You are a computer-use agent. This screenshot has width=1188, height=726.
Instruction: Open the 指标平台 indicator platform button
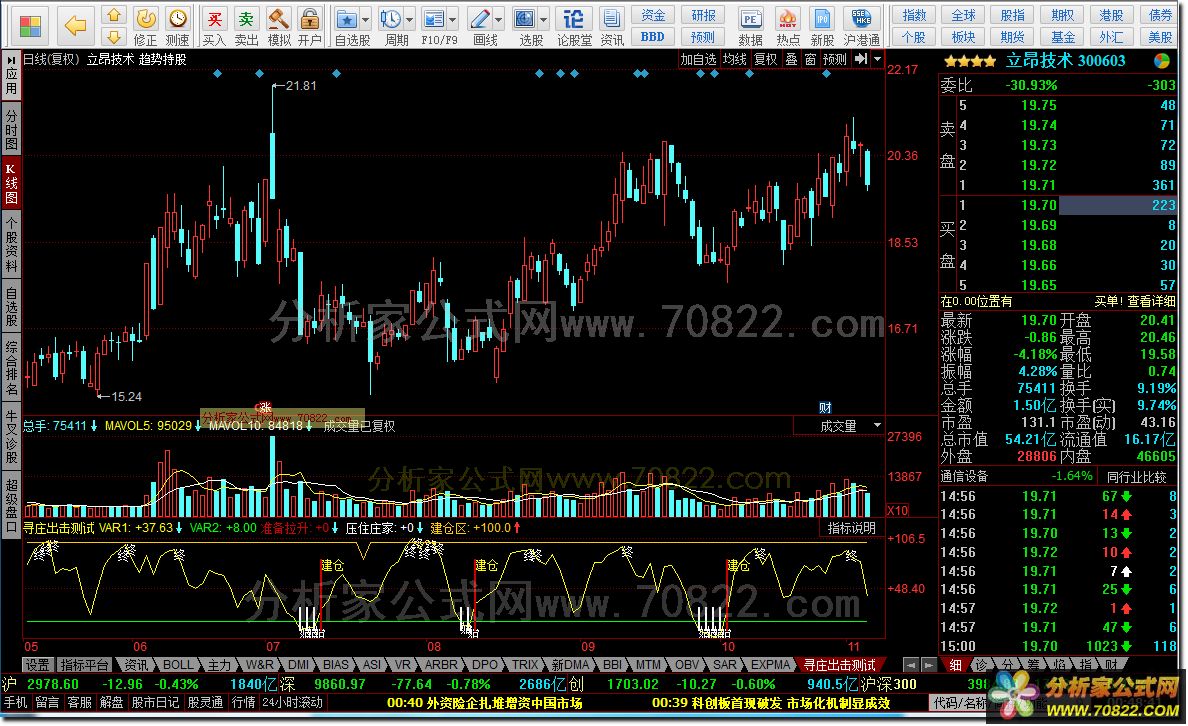tap(84, 665)
